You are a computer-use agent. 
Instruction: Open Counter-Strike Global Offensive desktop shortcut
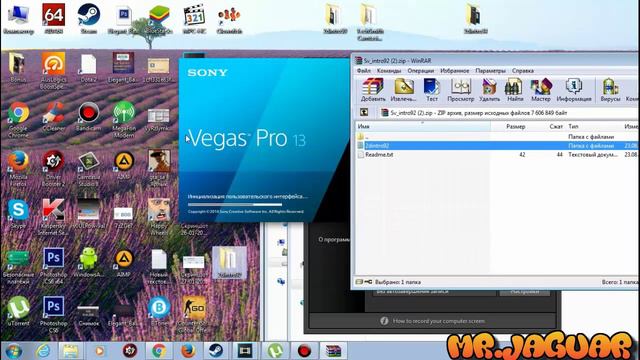coord(194,314)
